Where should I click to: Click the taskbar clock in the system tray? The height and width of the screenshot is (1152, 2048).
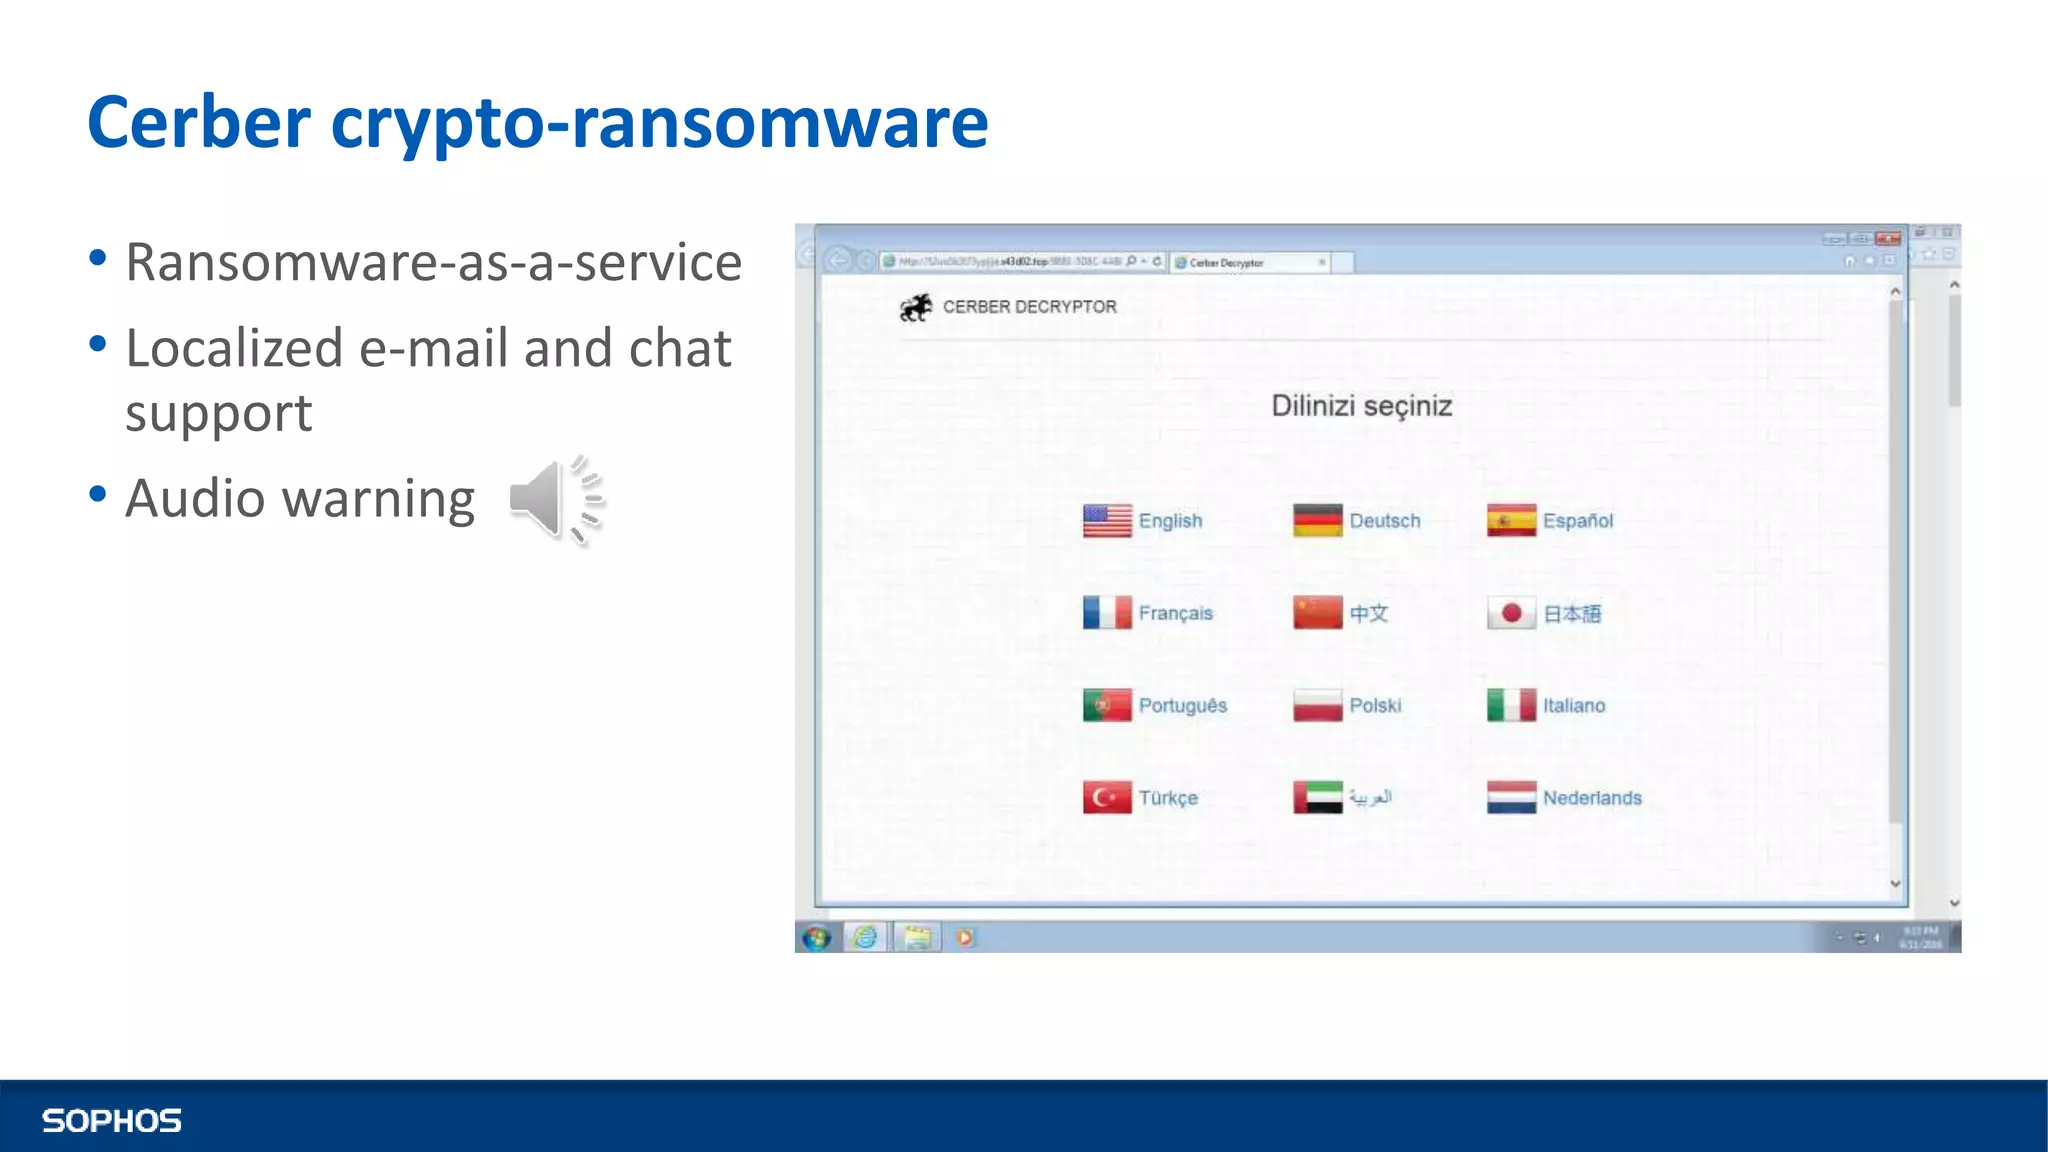pos(1920,937)
